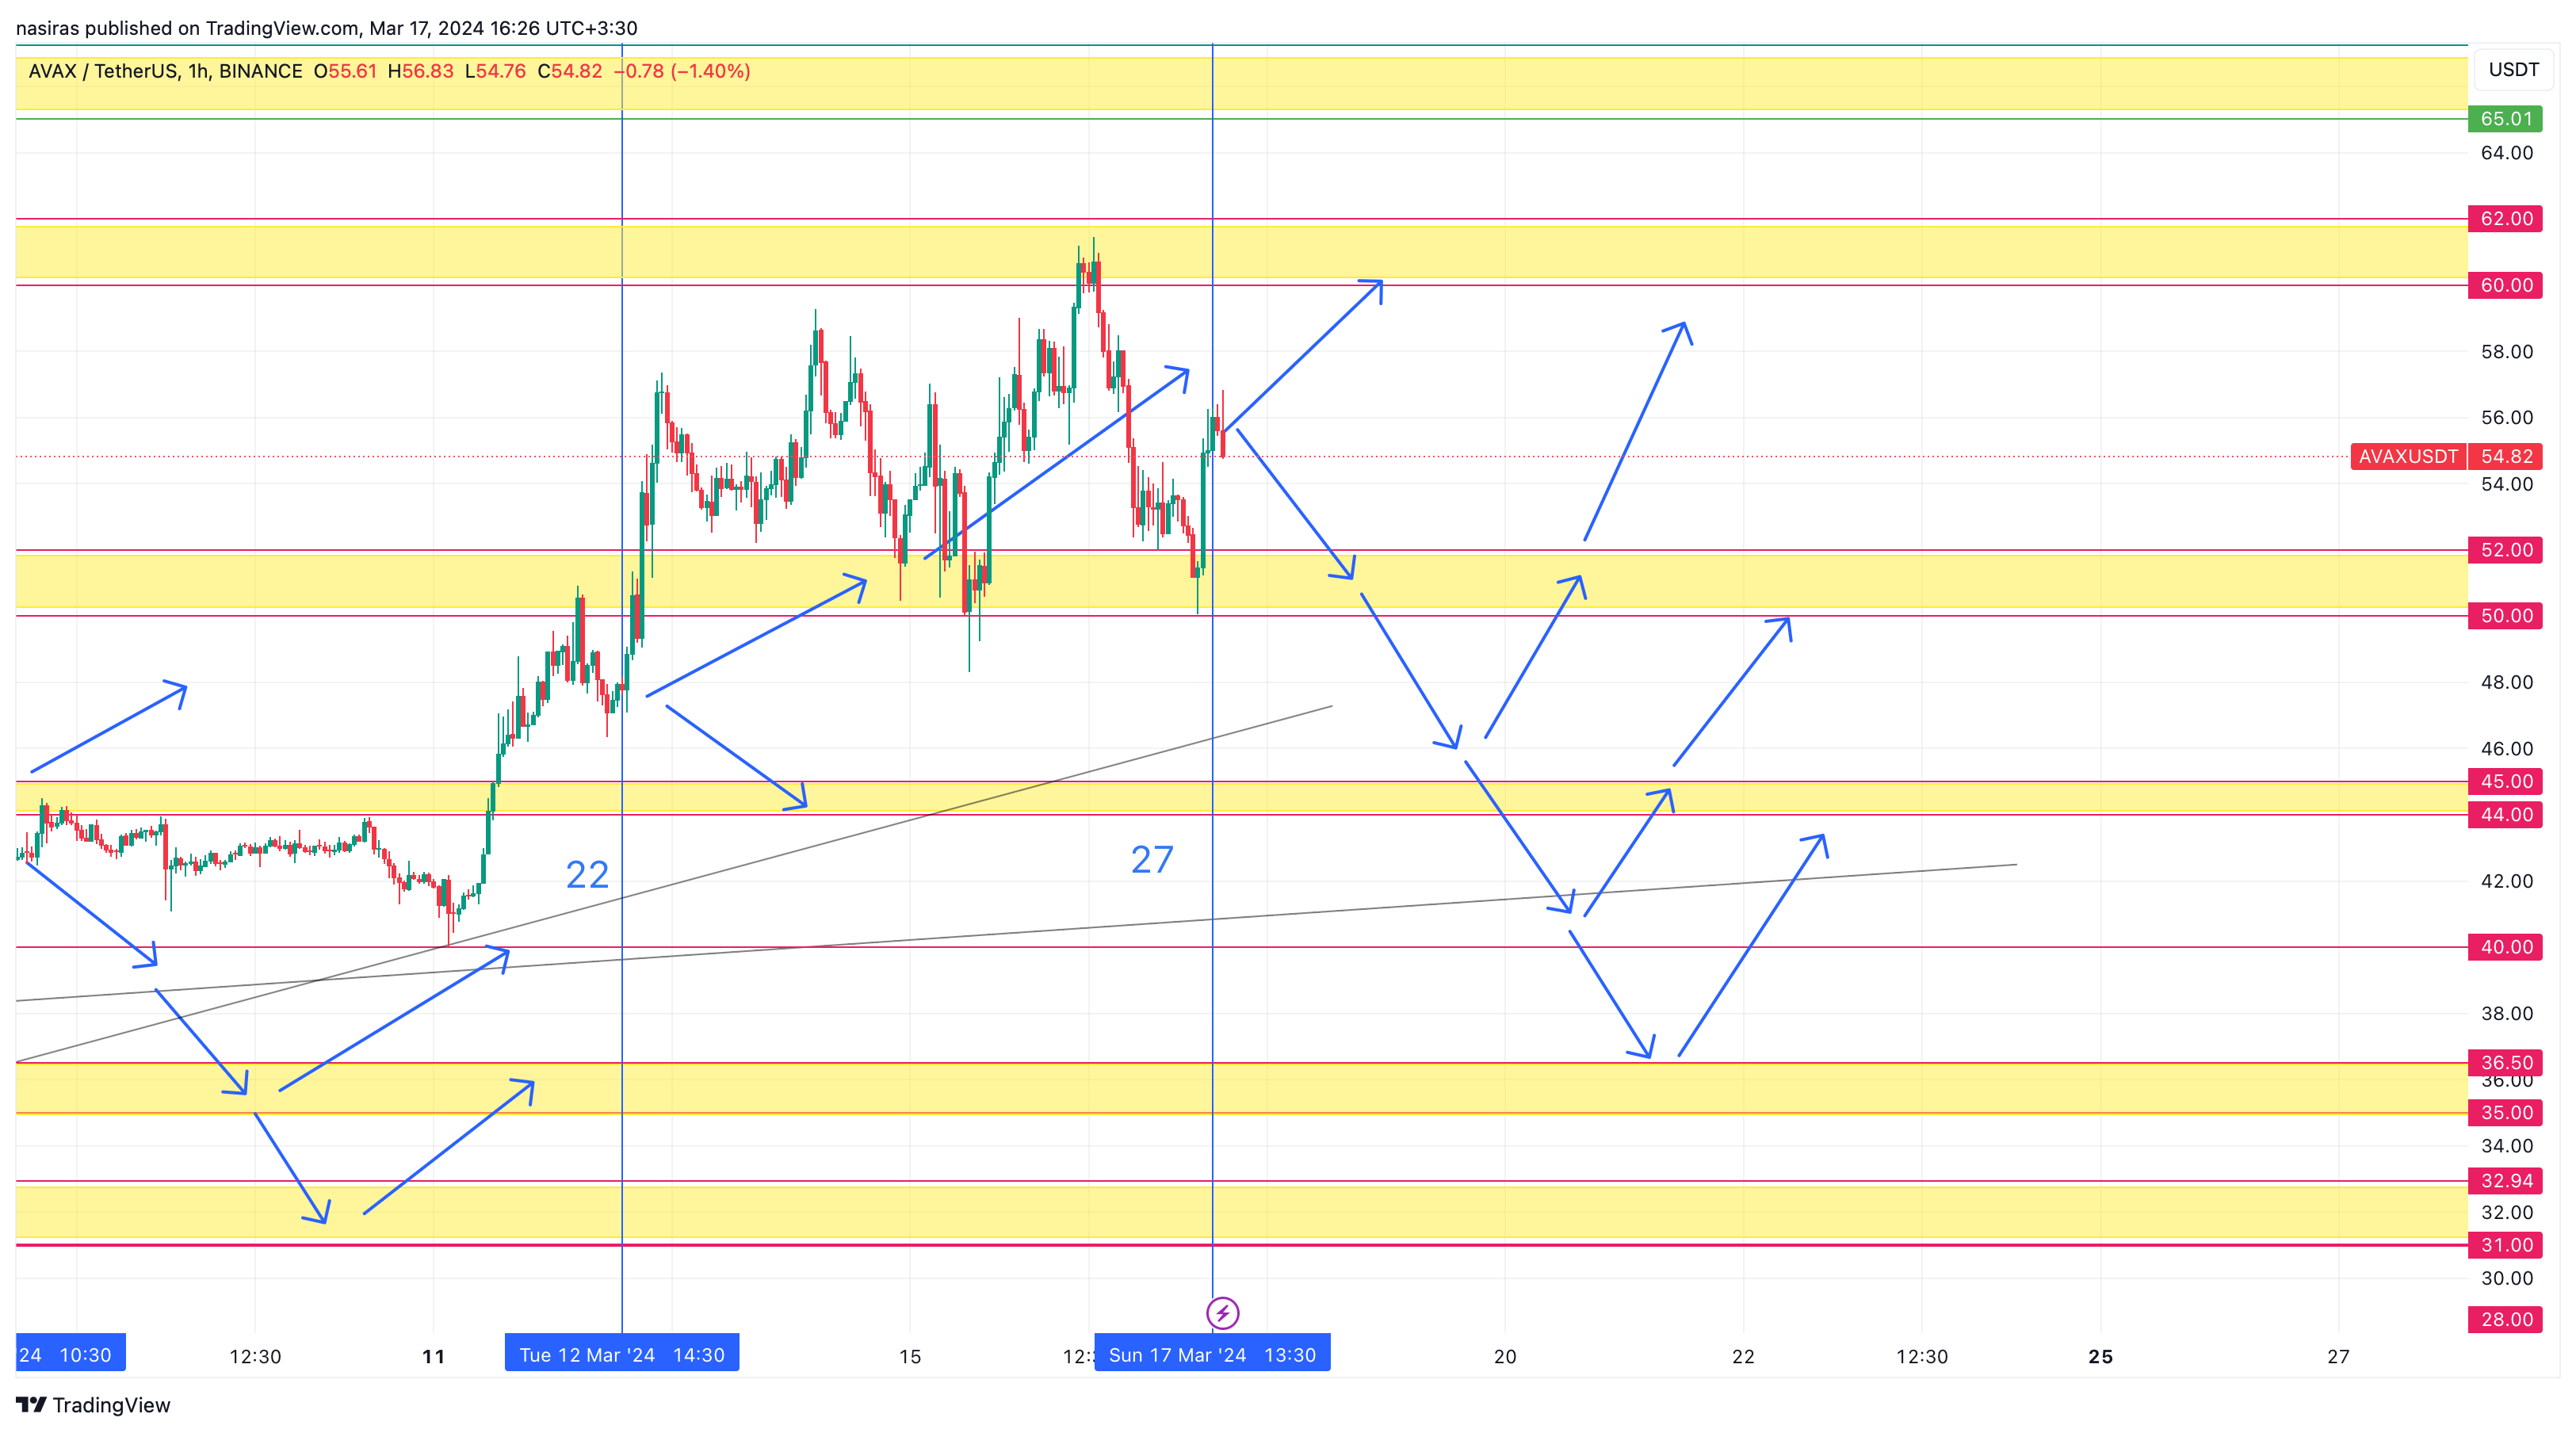Click the 42.00 price axis value
Image resolution: width=2576 pixels, height=1433 pixels.
click(x=2507, y=881)
